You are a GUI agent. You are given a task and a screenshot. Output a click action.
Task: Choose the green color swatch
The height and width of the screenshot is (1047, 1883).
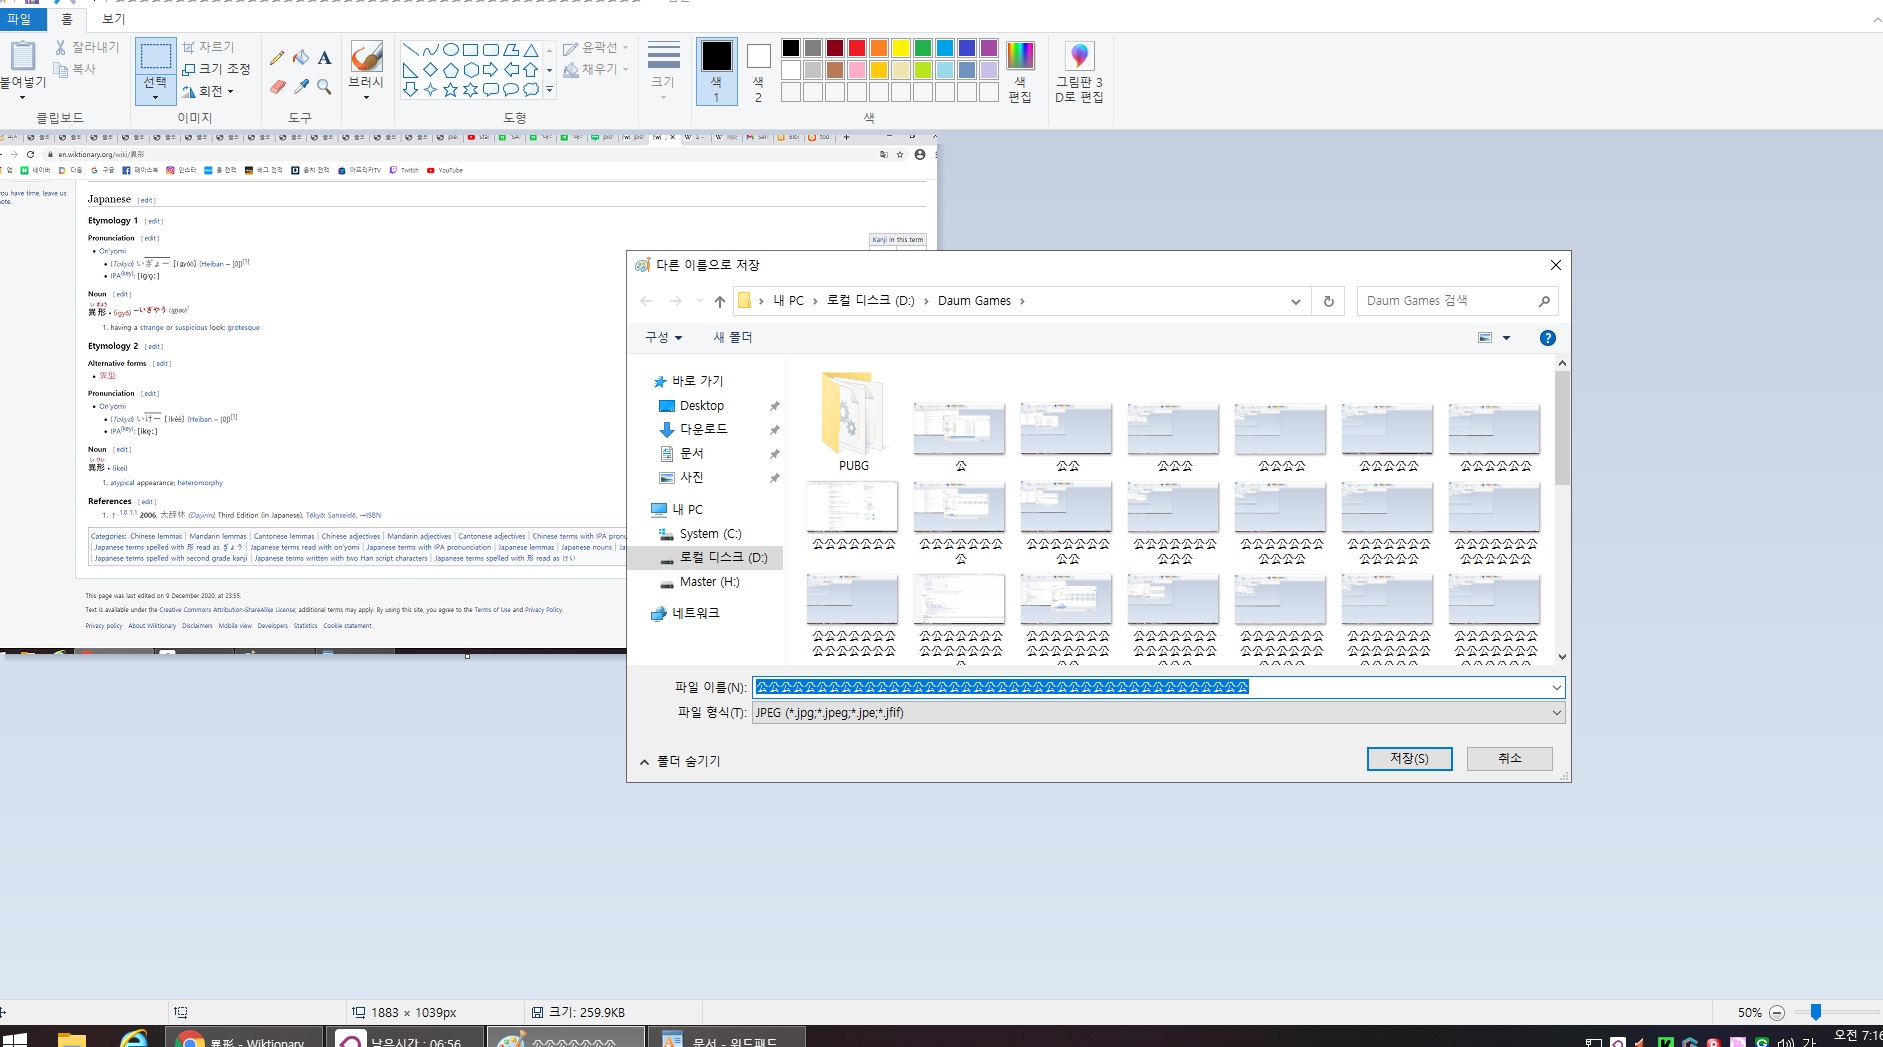pos(923,48)
